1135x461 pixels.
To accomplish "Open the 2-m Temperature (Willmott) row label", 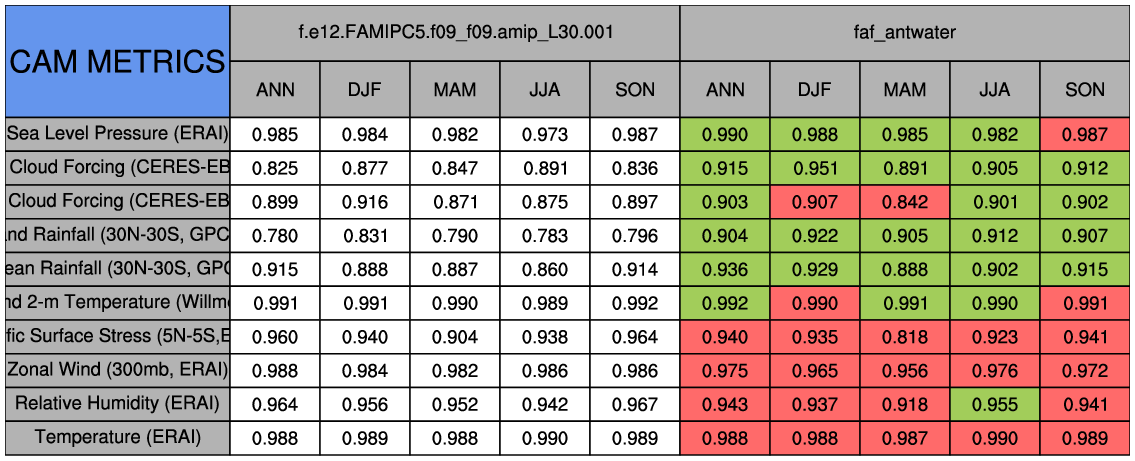I will pyautogui.click(x=117, y=303).
